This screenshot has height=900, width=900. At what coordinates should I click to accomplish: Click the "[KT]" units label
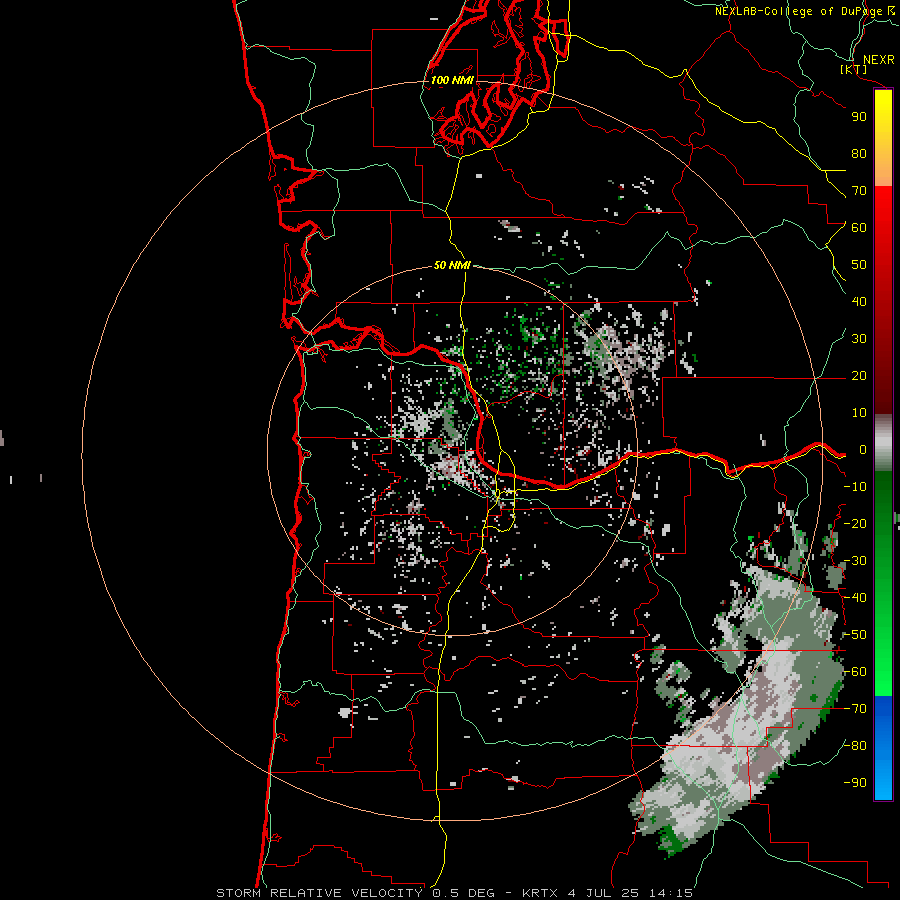(x=854, y=70)
